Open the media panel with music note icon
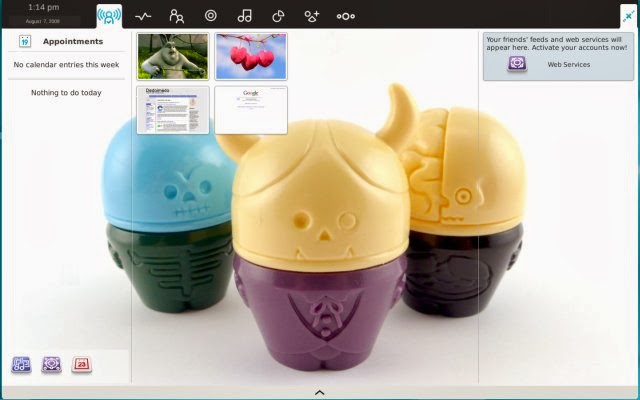Screen dimensions: 640x400 click(x=244, y=16)
